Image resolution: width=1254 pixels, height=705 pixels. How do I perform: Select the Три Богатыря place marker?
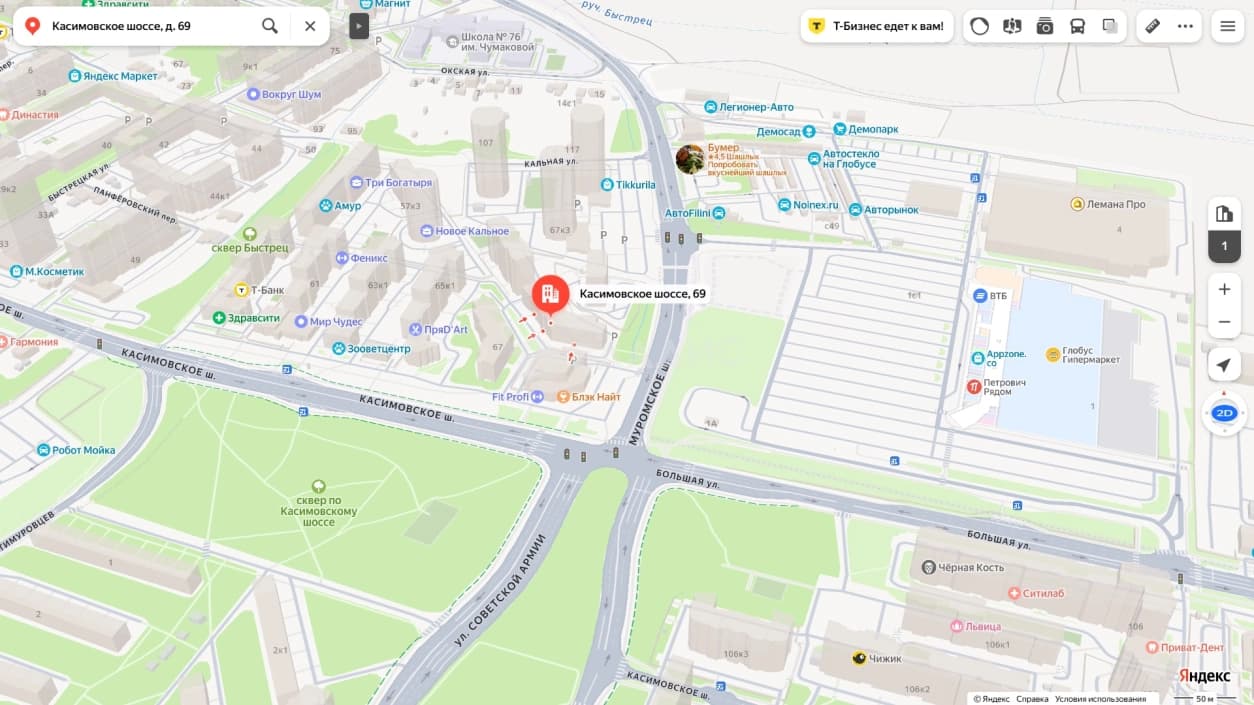(x=357, y=183)
